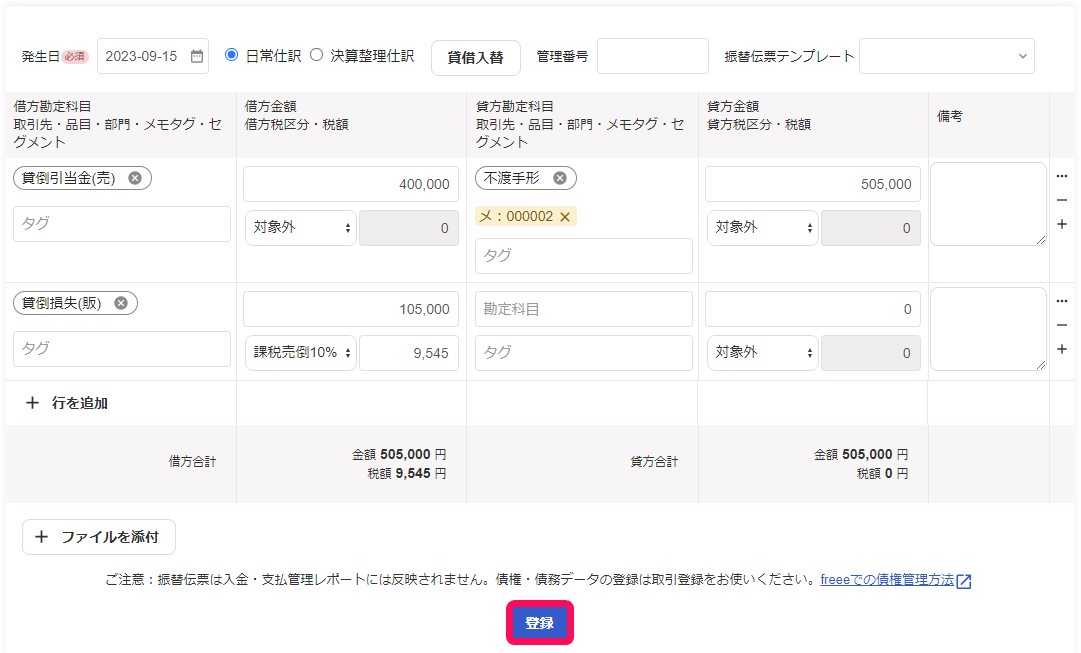Click the 登録 button
This screenshot has height=653, width=1081.
tap(540, 623)
